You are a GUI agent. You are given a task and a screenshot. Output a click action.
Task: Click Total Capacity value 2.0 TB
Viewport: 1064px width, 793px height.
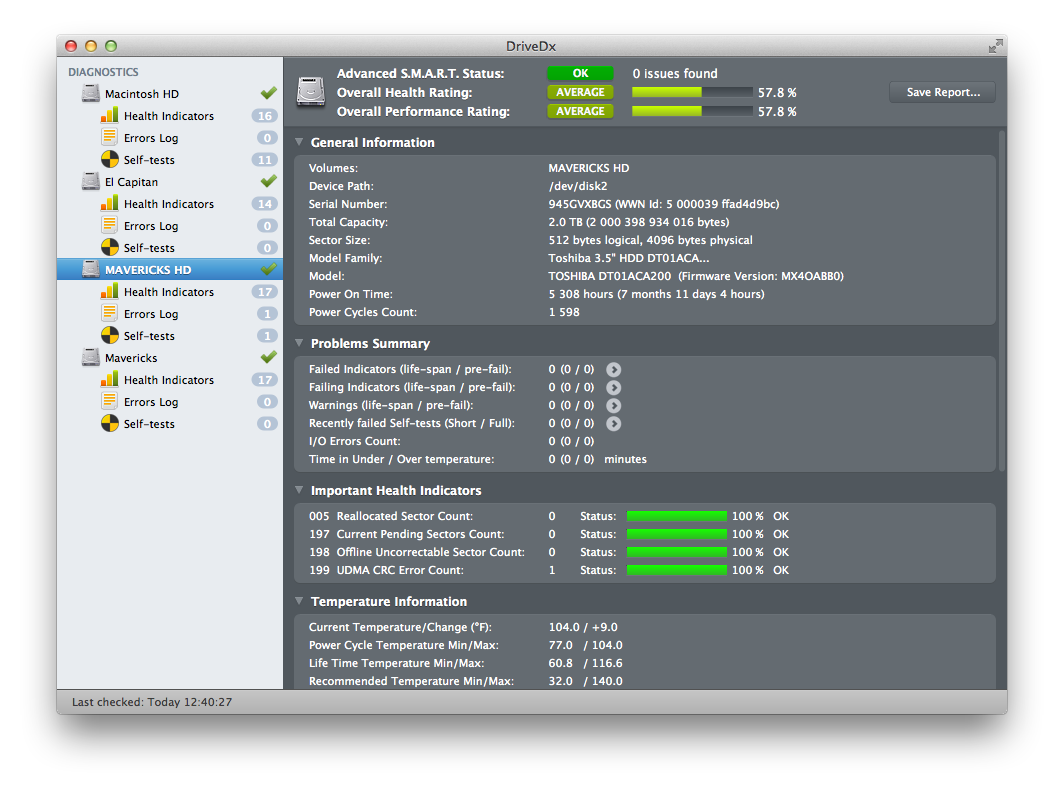tap(565, 223)
